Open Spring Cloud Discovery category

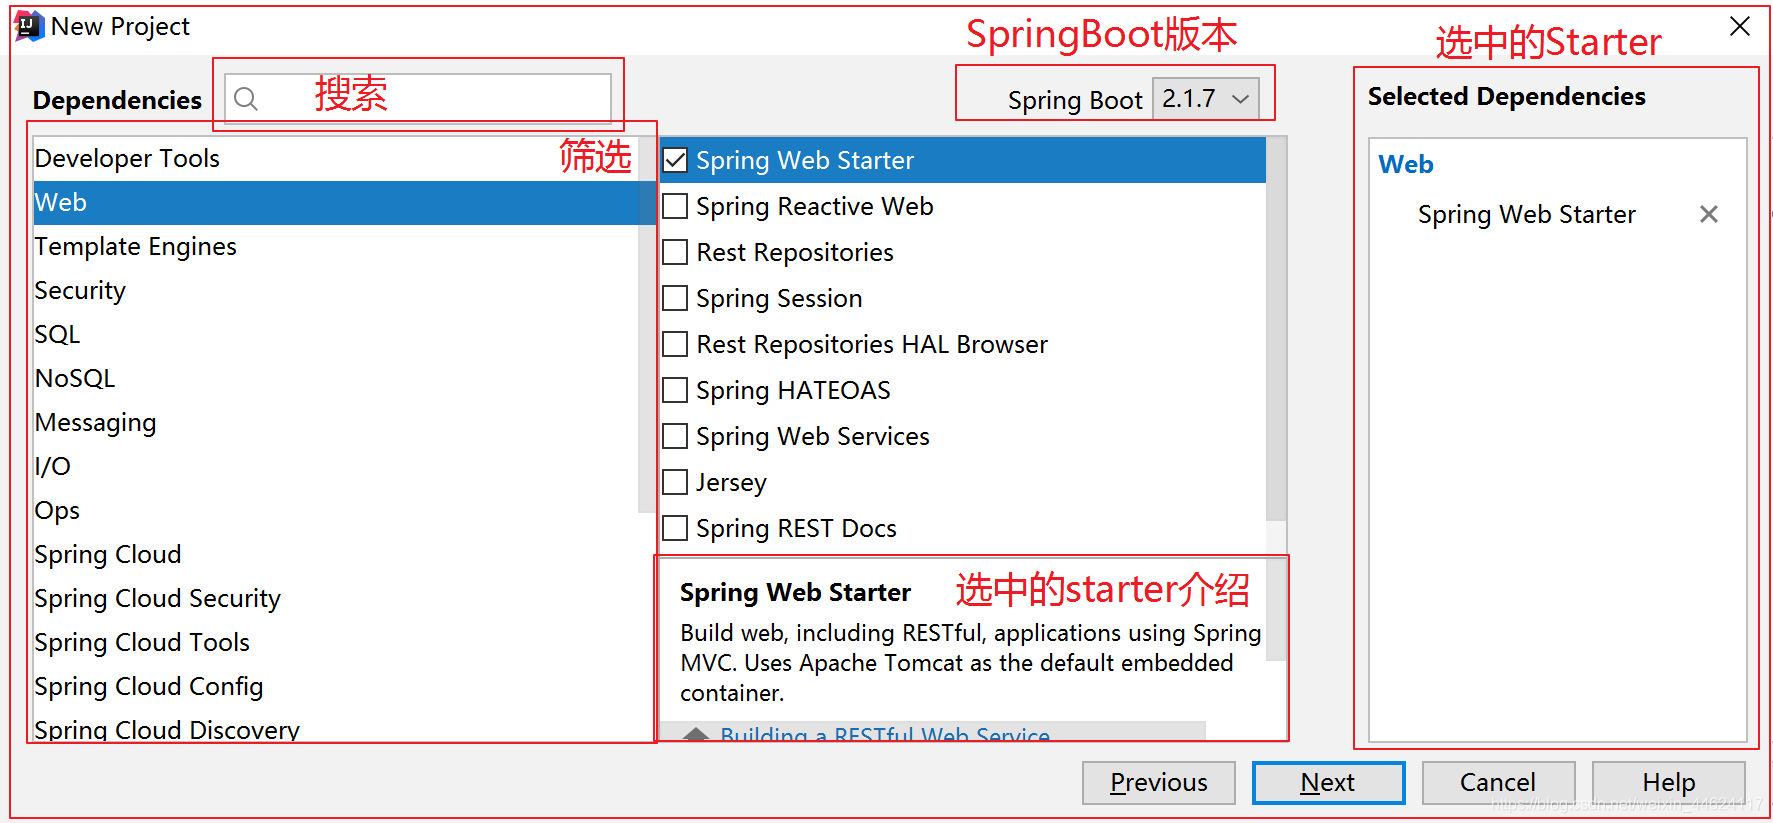click(336, 728)
